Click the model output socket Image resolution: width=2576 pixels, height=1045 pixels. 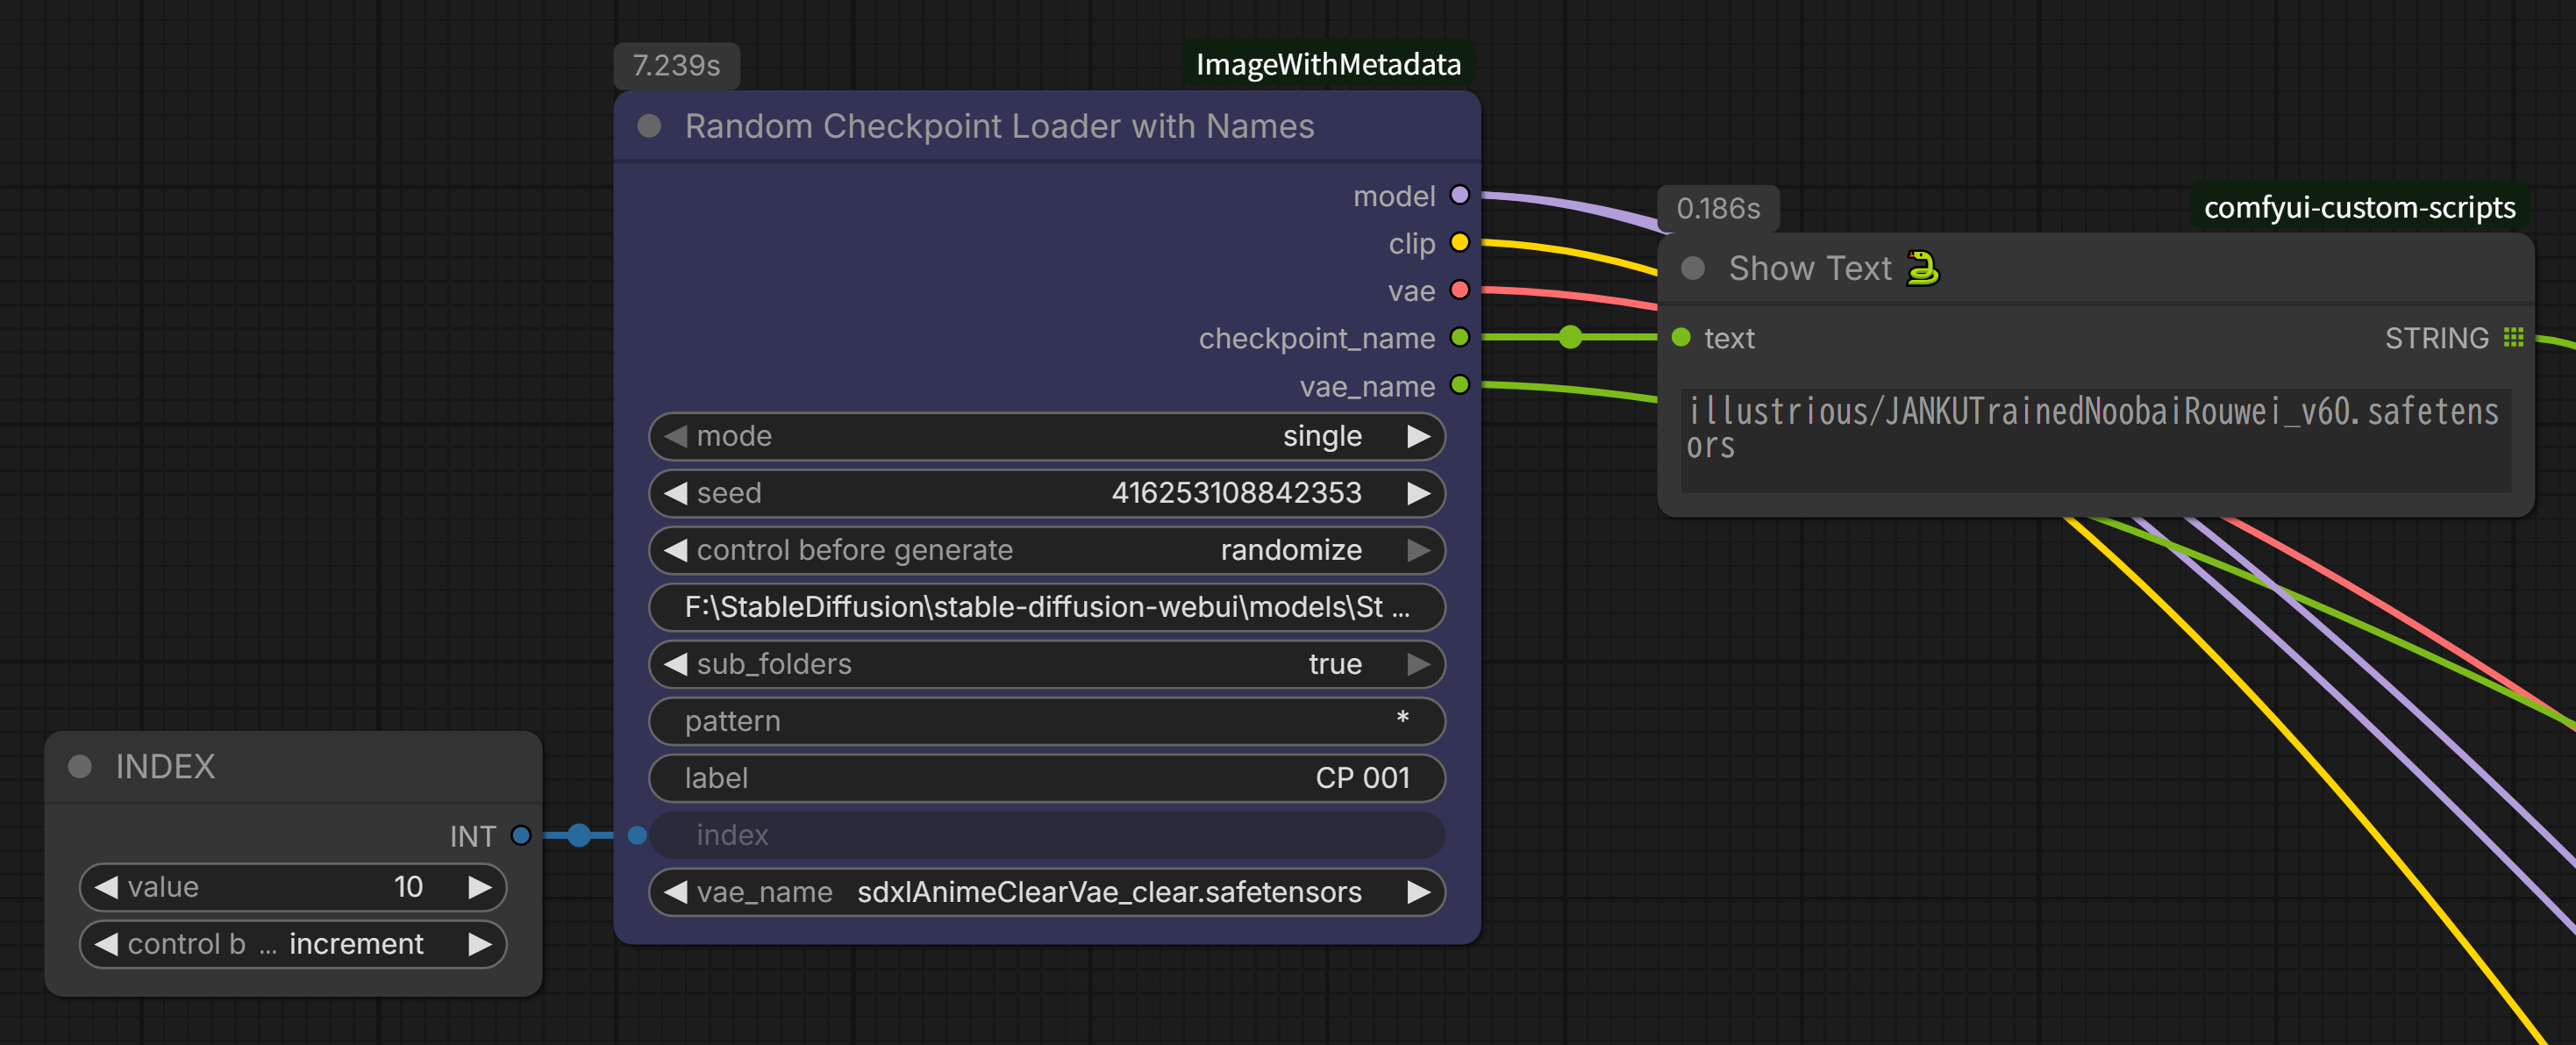(1459, 195)
